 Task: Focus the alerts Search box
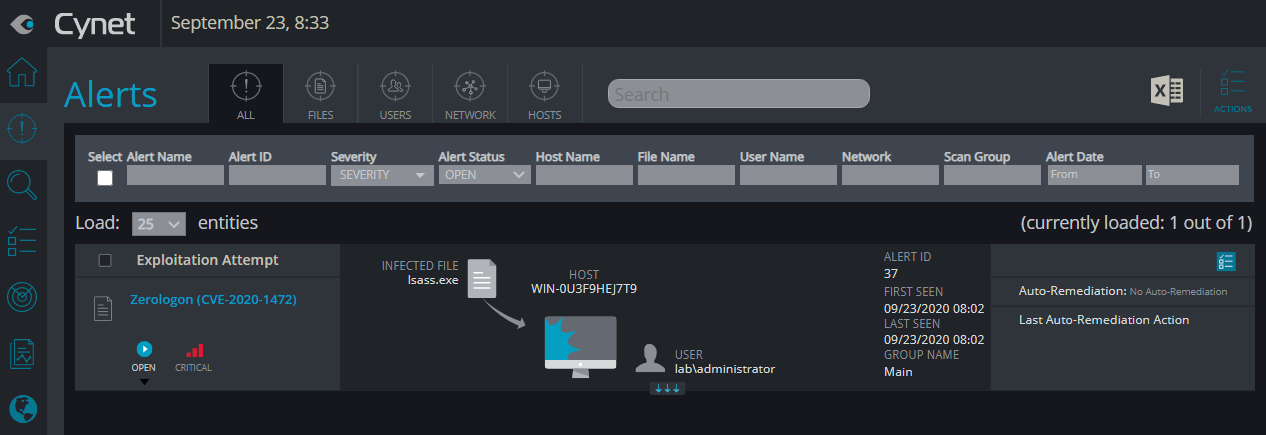coord(739,94)
